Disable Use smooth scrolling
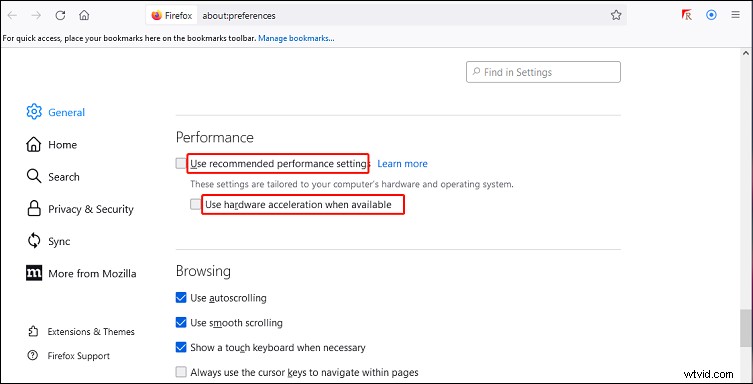 (x=181, y=323)
